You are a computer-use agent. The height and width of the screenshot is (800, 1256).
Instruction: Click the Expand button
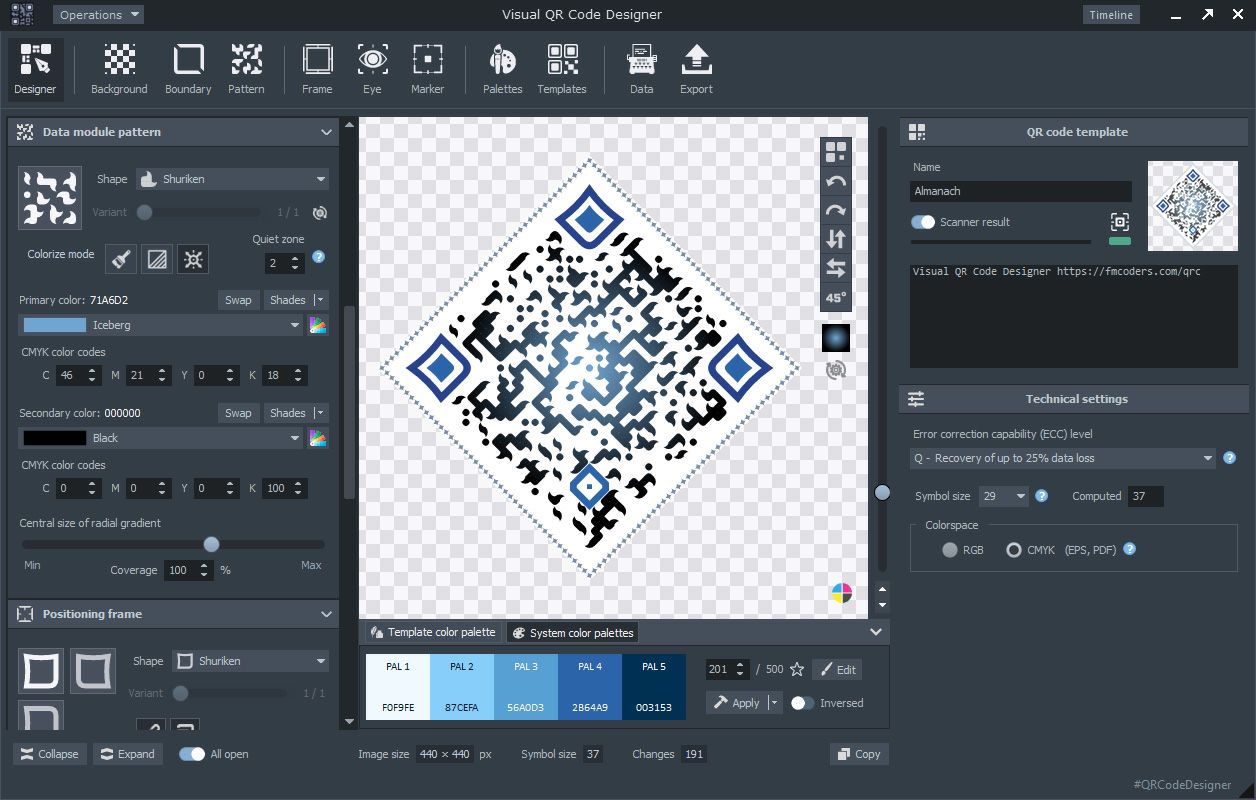pyautogui.click(x=130, y=754)
